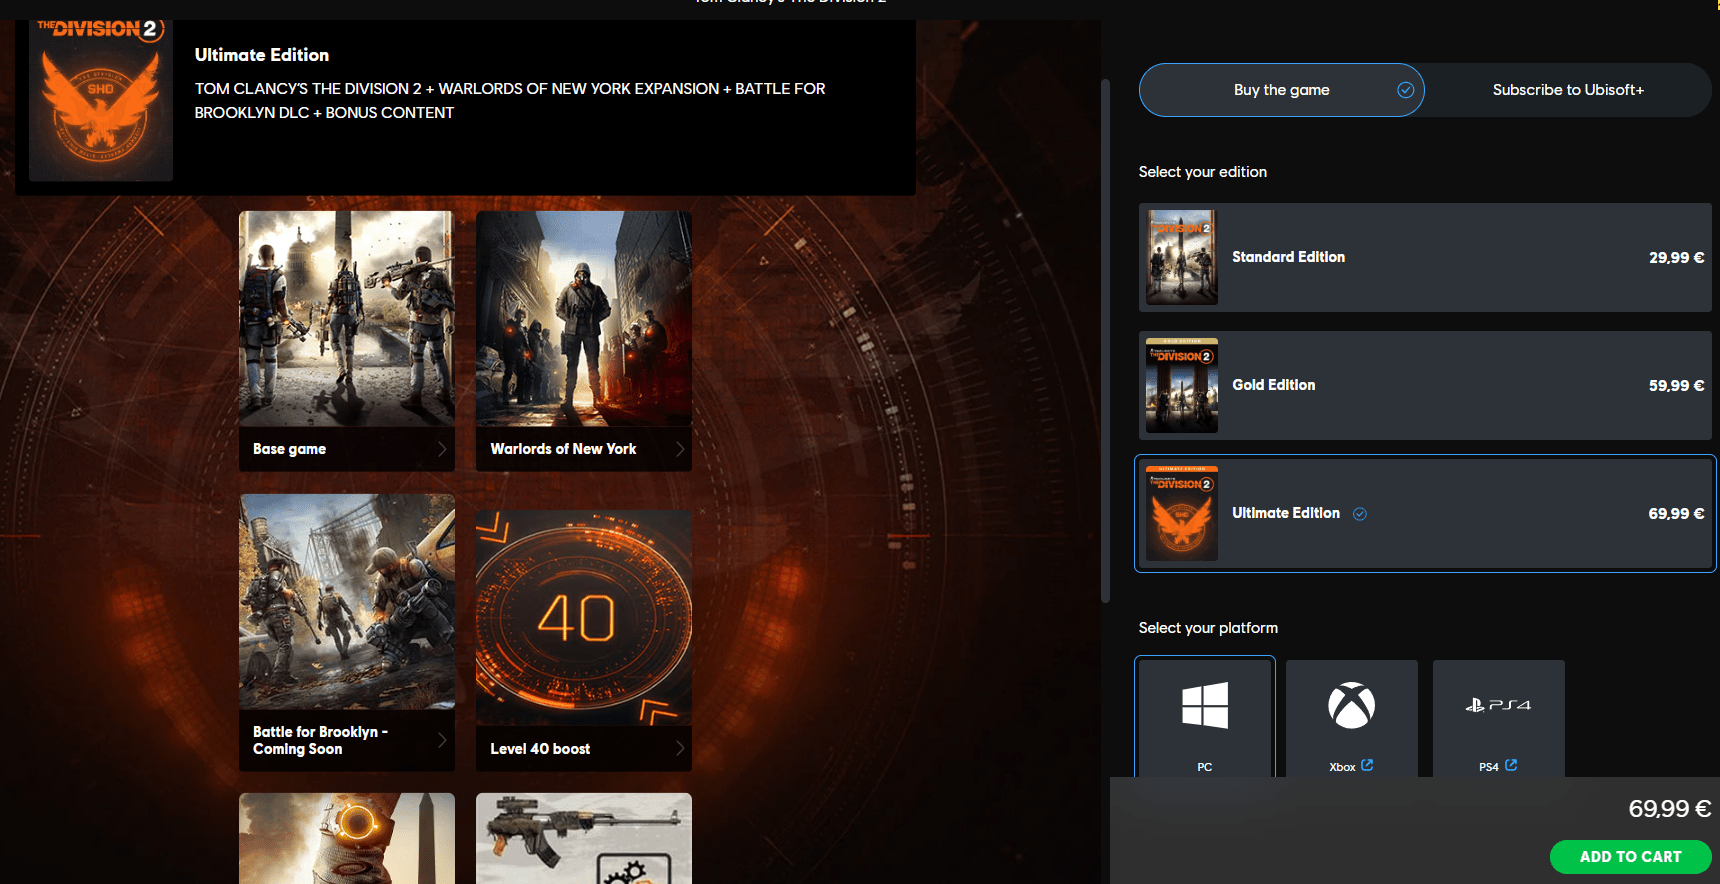
Task: Click the 'Ultimate Edition' heading text
Action: click(x=262, y=55)
